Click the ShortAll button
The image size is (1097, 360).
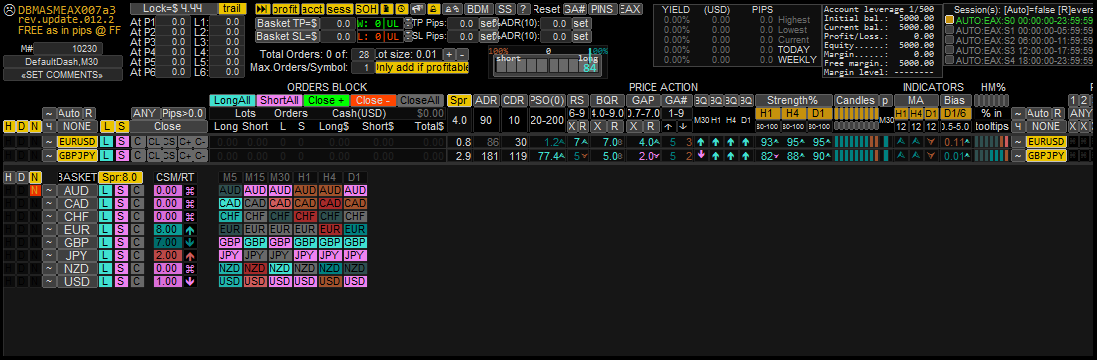point(279,101)
